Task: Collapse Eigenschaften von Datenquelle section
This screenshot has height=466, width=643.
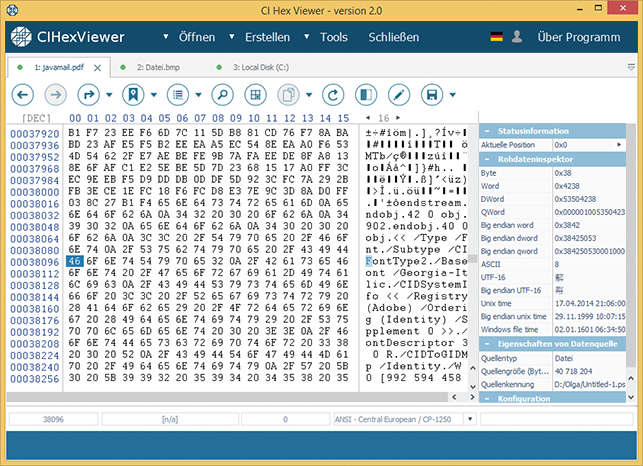Action: click(x=487, y=344)
